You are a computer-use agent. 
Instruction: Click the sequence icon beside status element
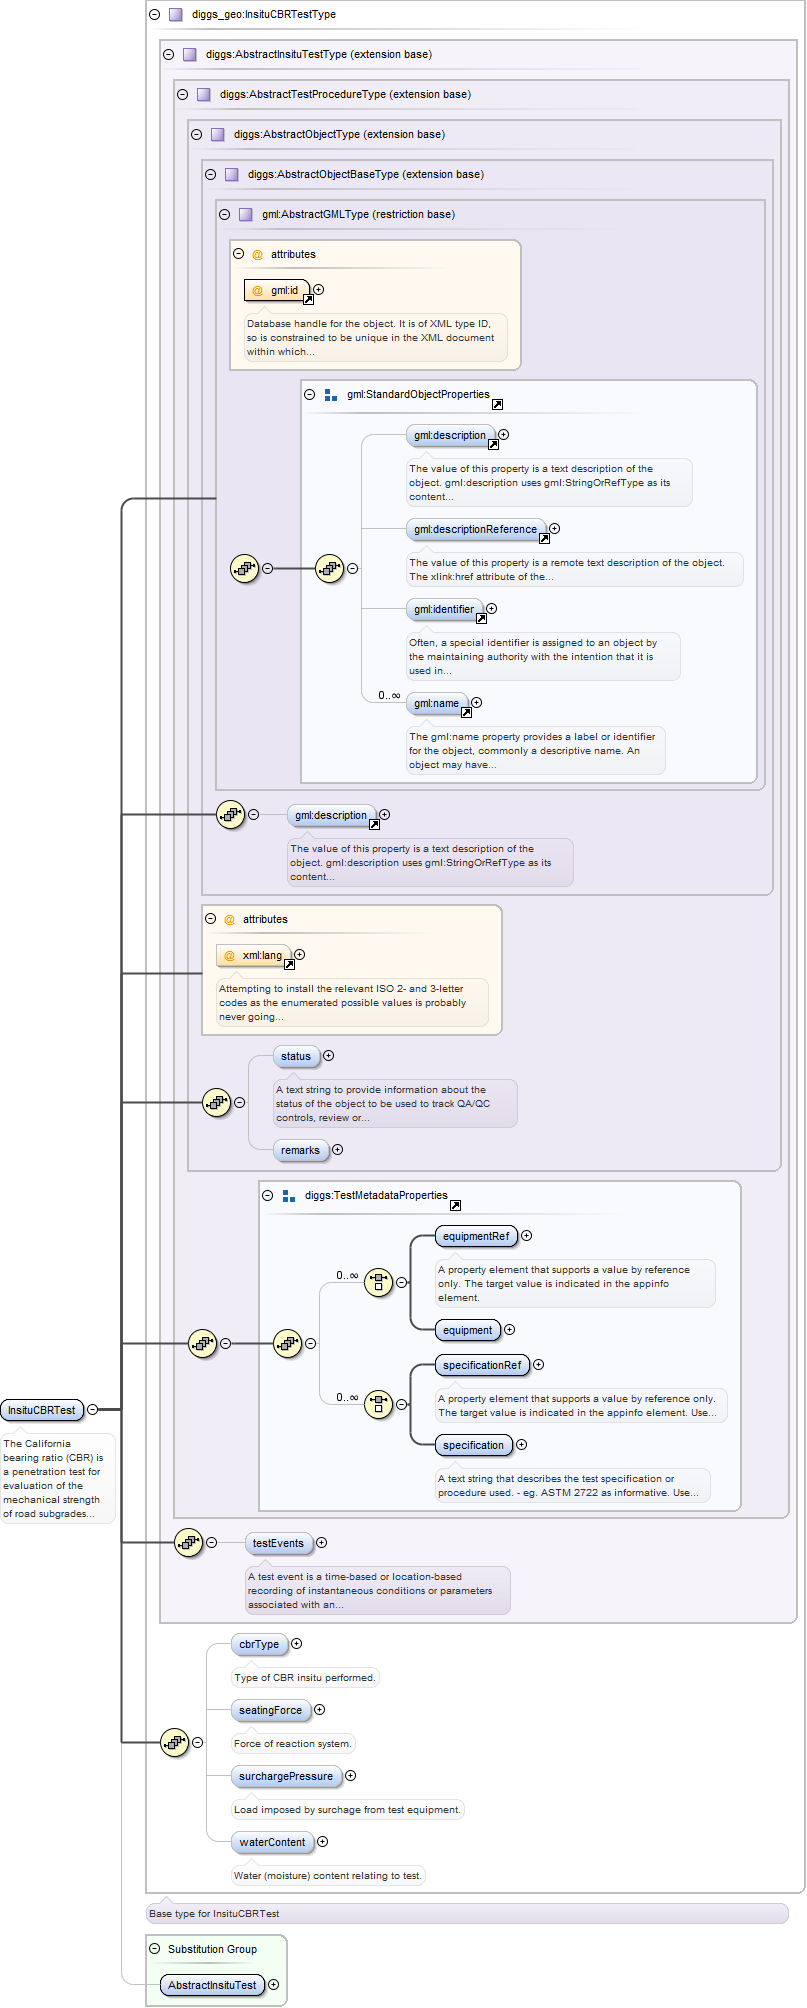pyautogui.click(x=217, y=1103)
